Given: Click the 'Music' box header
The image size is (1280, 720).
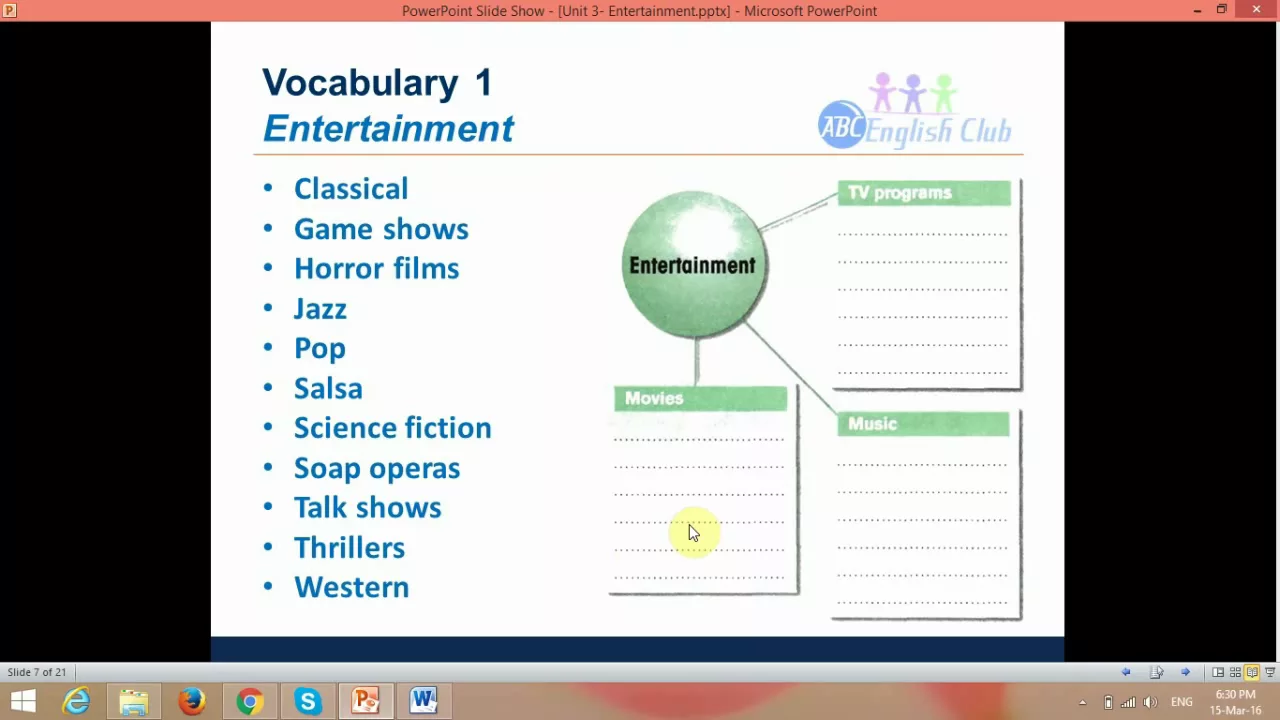Looking at the screenshot, I should coord(923,424).
